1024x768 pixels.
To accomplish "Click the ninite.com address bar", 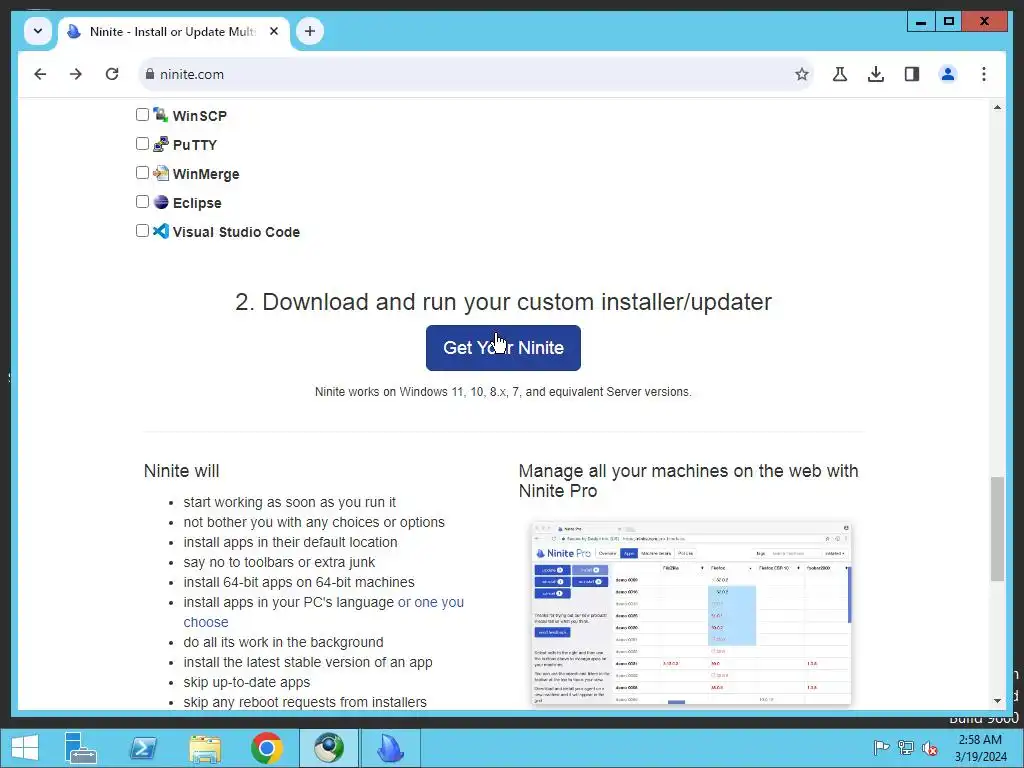I will [x=475, y=74].
